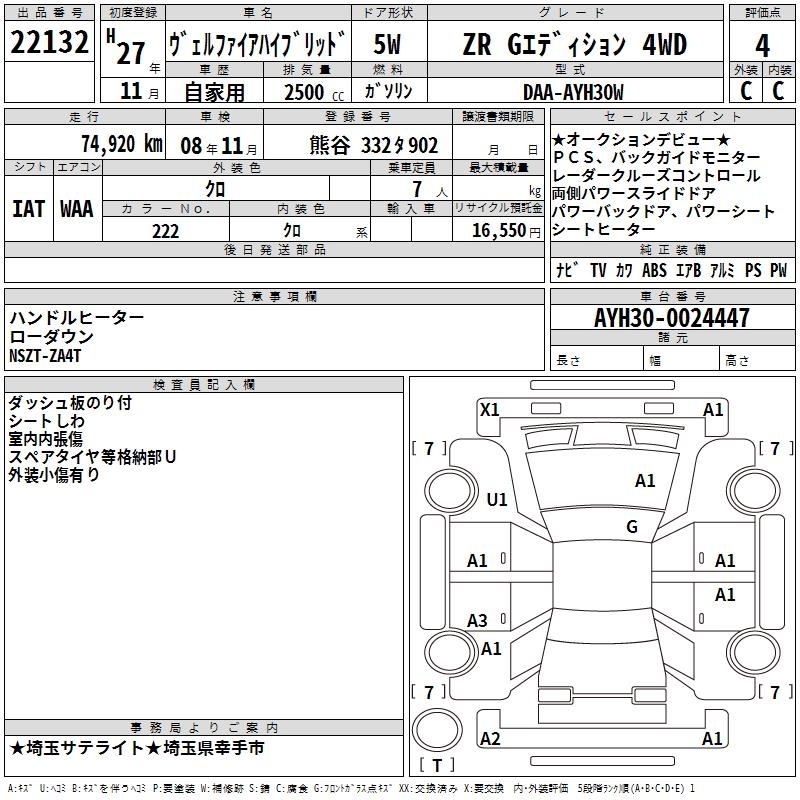
Task: Click the G windshield marker on the diagram
Action: click(x=631, y=526)
